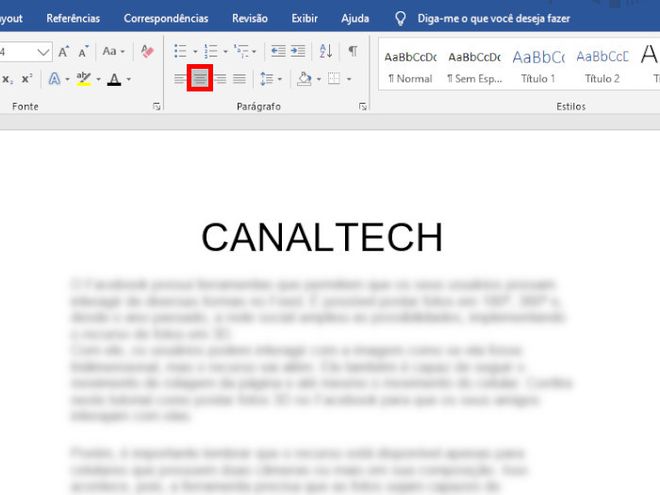Open text effects and typography

[x=54, y=79]
